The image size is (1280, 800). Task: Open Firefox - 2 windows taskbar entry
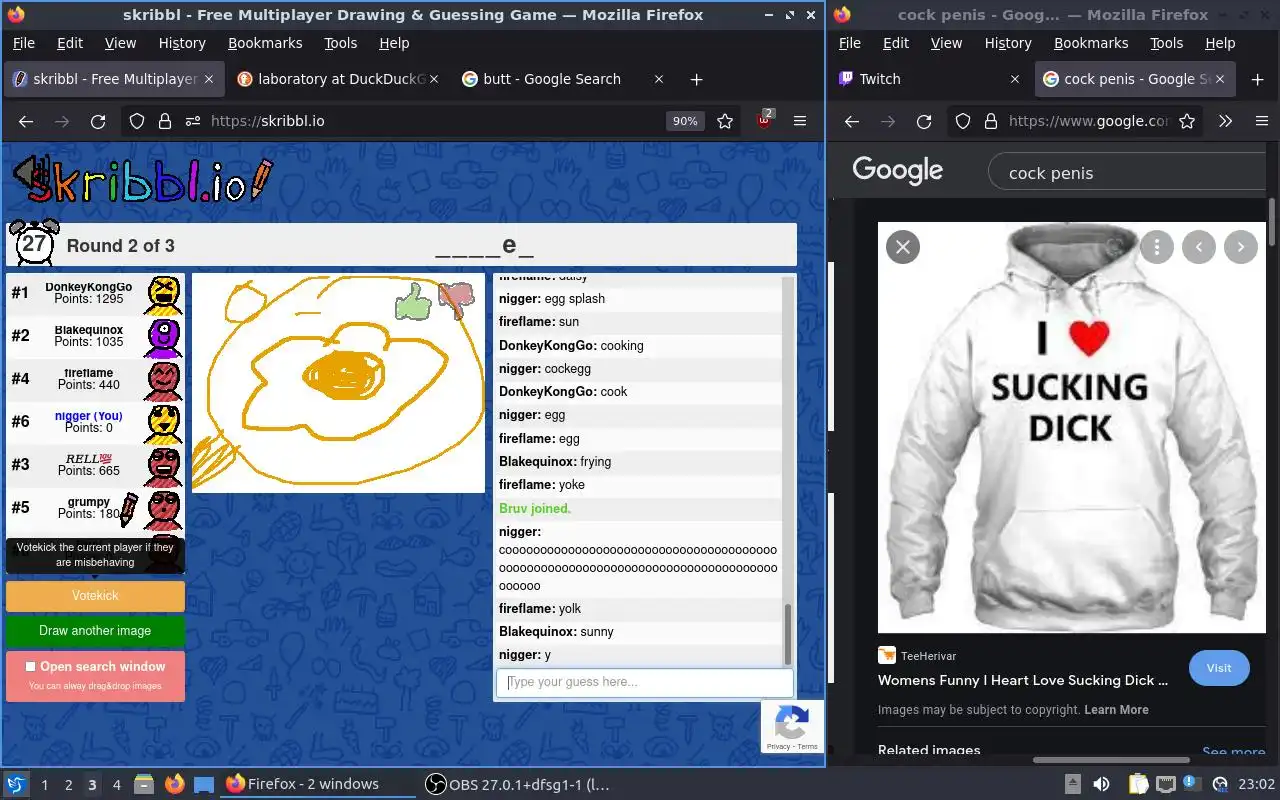(319, 784)
